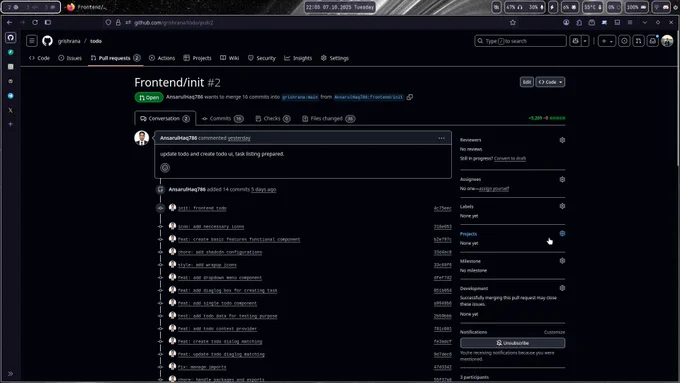Image resolution: width=680 pixels, height=383 pixels.
Task: Click the Unsubscribe notifications button
Action: pos(513,343)
